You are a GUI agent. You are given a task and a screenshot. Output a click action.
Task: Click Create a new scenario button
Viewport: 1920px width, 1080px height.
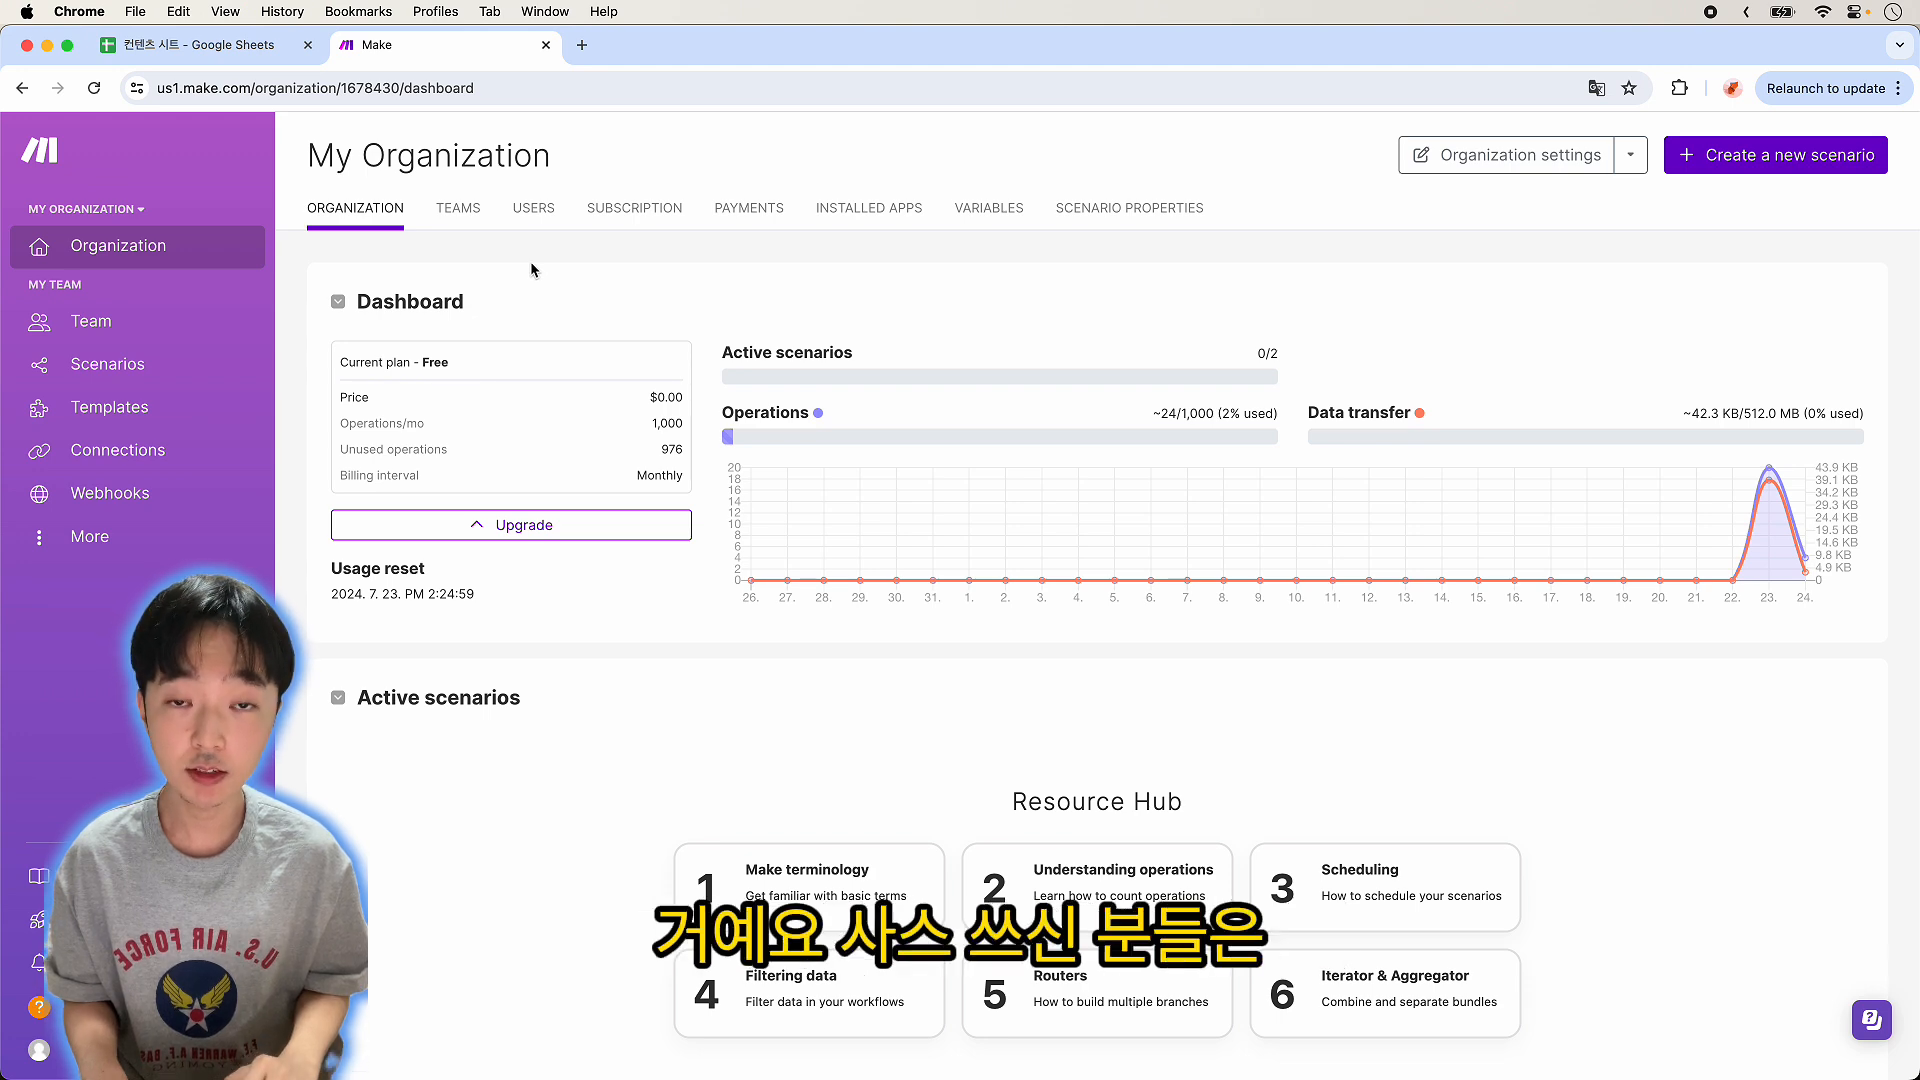coord(1775,155)
